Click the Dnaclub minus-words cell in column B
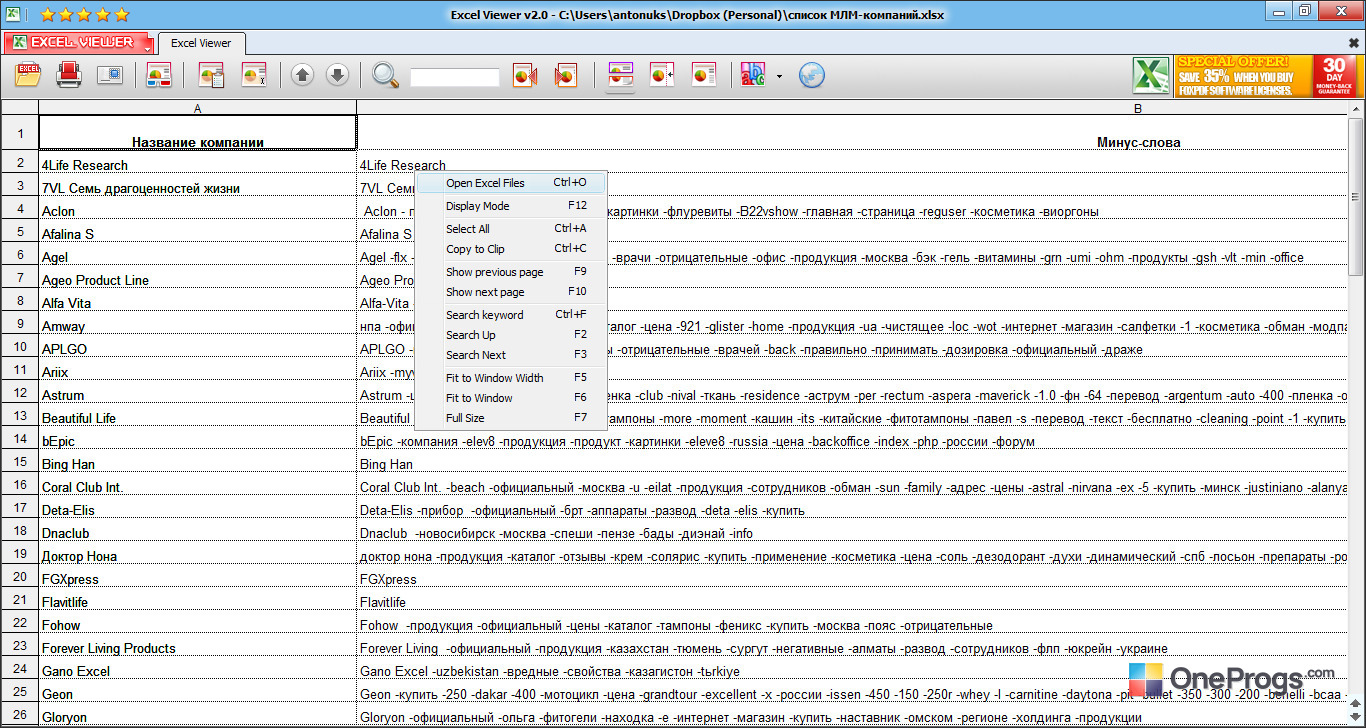The image size is (1366, 728). coord(853,532)
